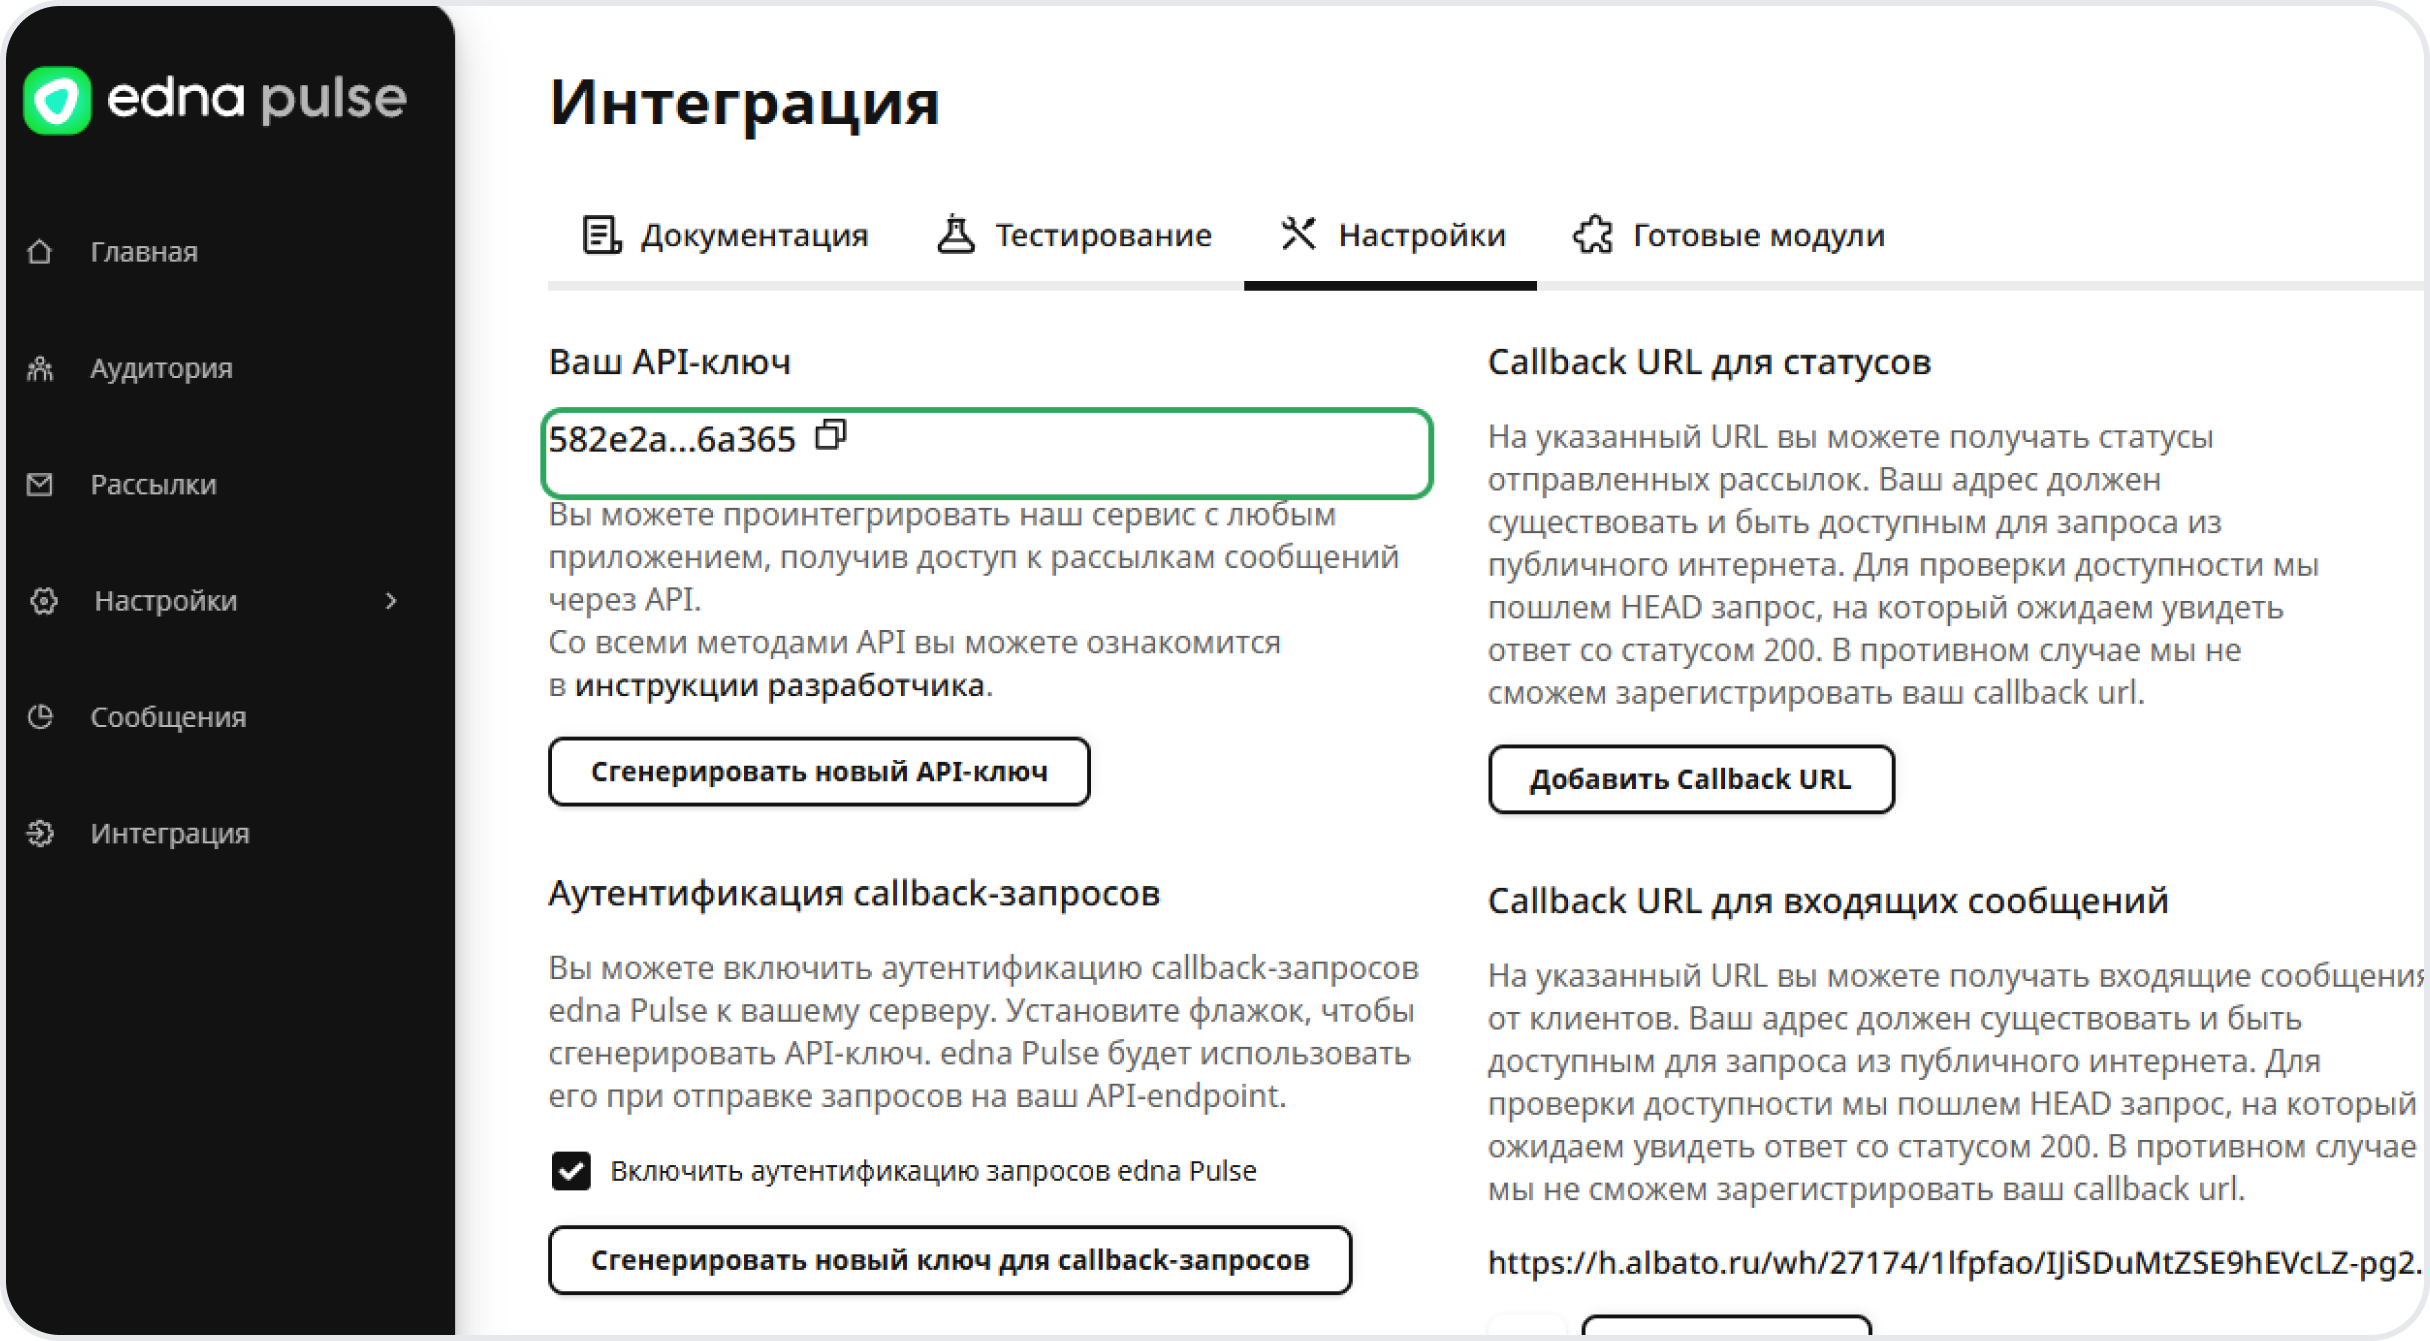2430x1341 pixels.
Task: Click the integration icon beside sidebar Интеграция
Action: coord(40,833)
